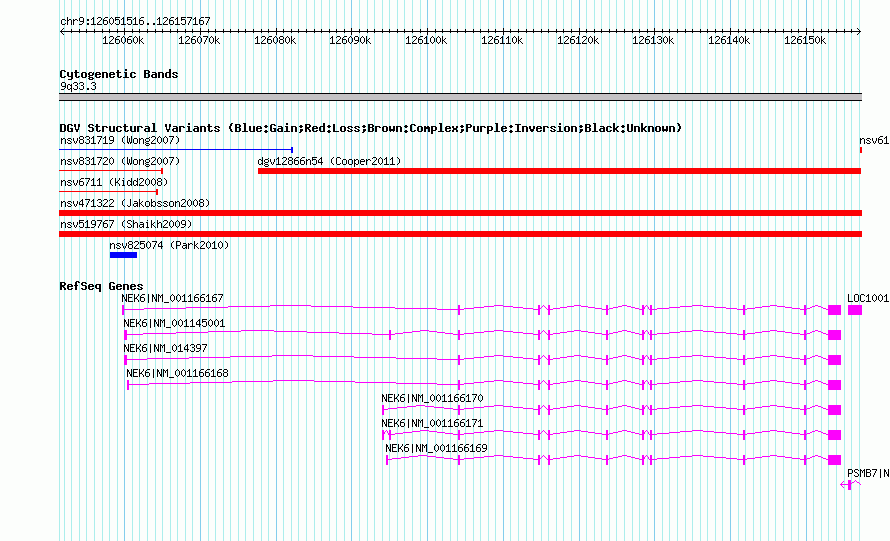Image resolution: width=890 pixels, height=541 pixels.
Task: Select the RefSeq Genes track title
Action: [x=101, y=286]
